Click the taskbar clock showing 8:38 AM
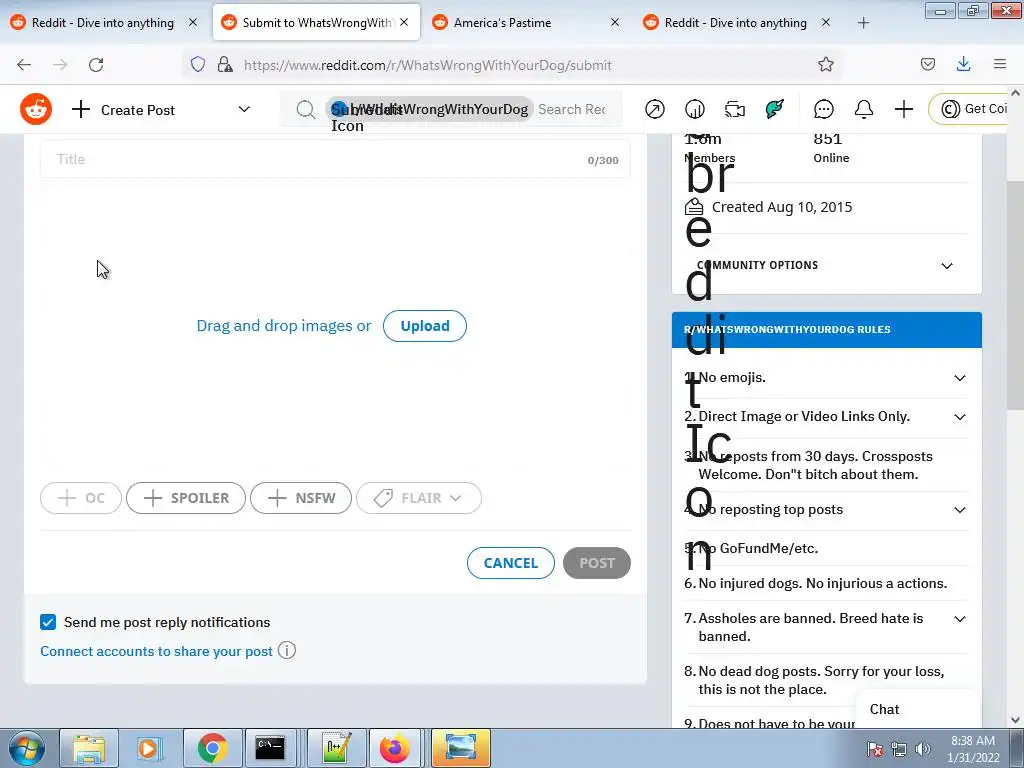Viewport: 1024px width, 768px height. pos(973,749)
